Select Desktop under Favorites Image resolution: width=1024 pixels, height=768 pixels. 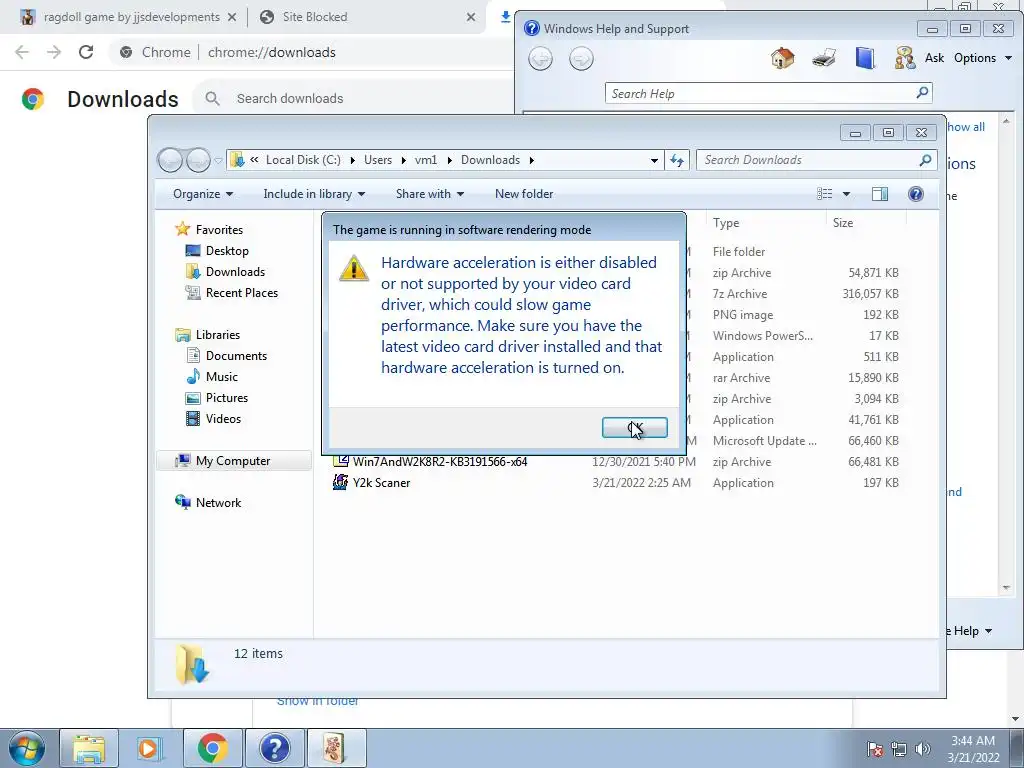[227, 251]
